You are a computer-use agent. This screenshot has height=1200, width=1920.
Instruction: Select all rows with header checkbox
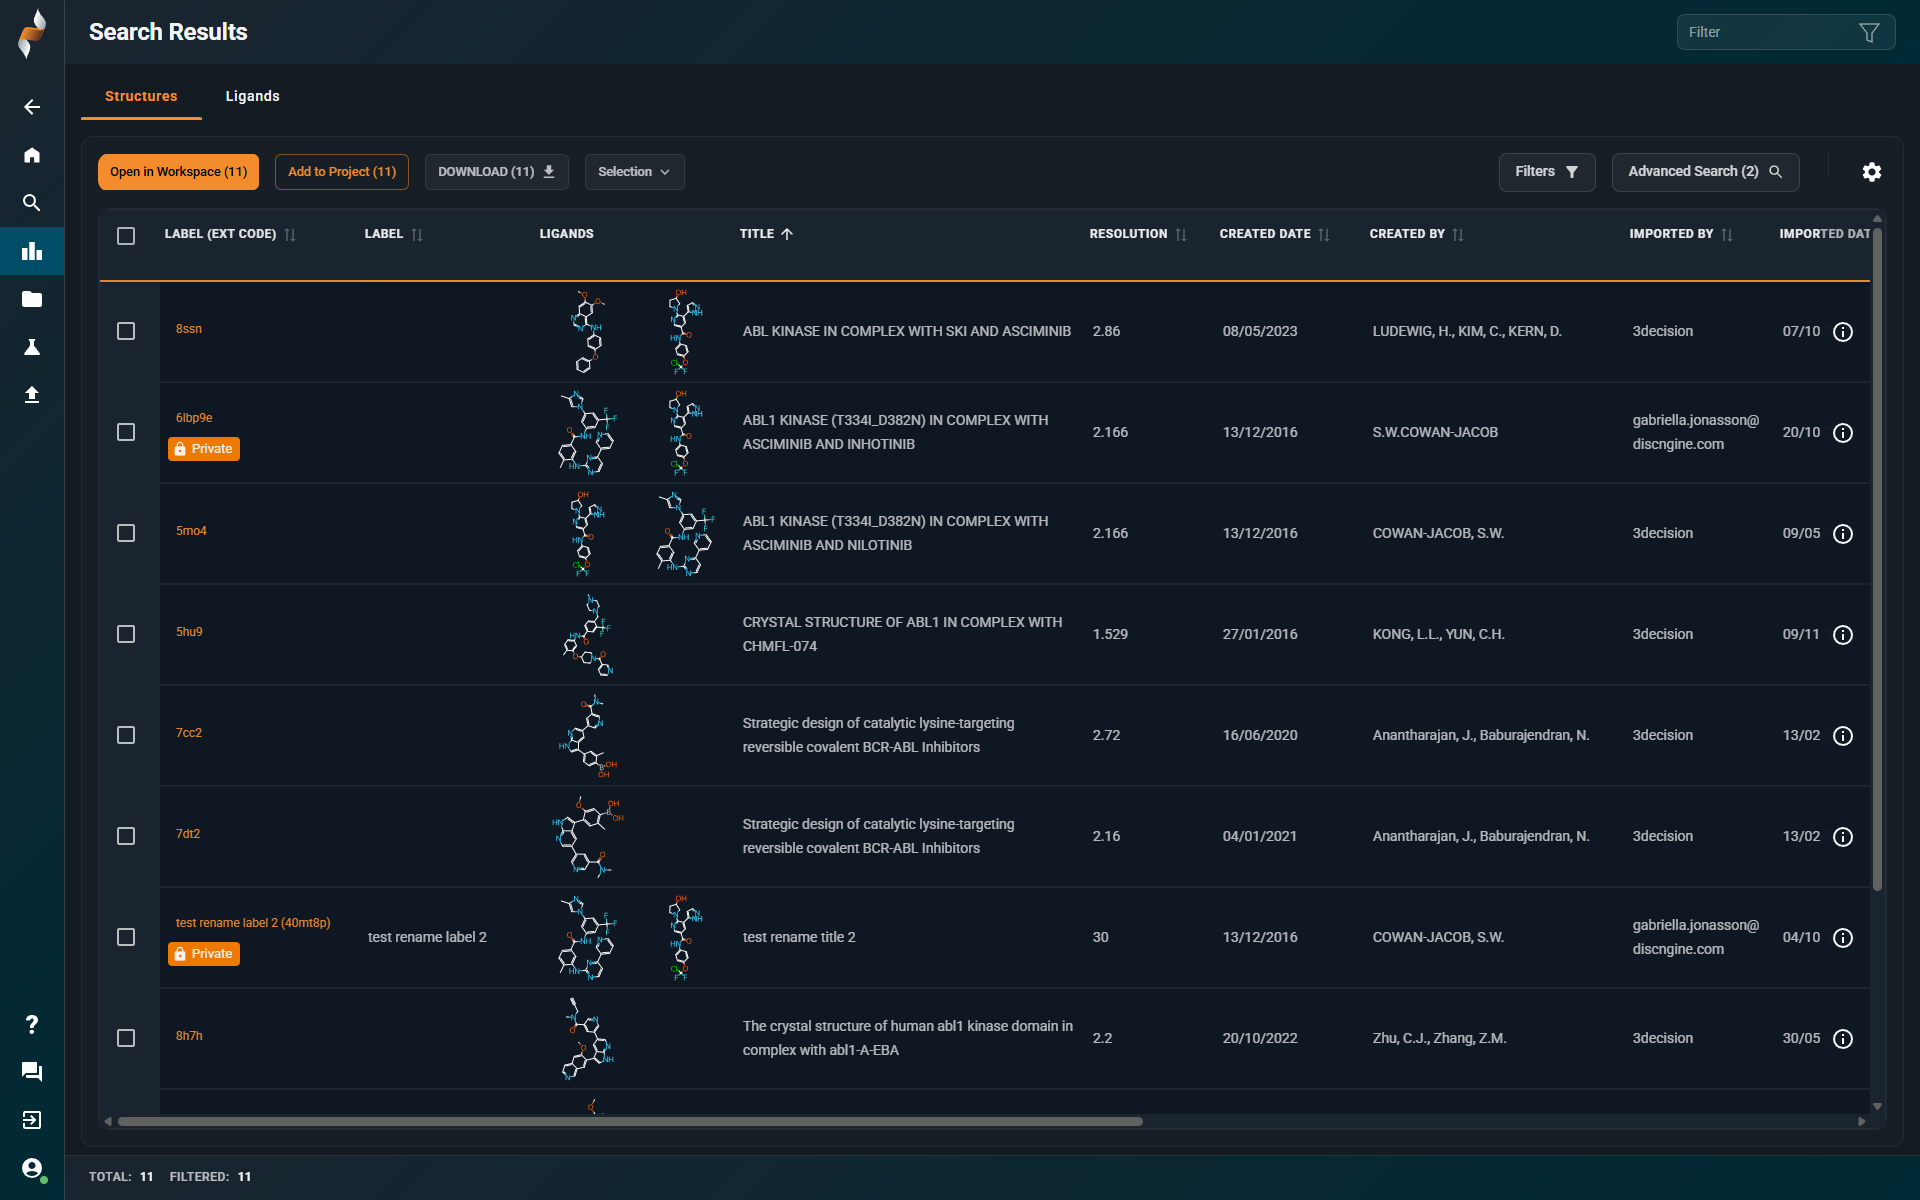[126, 236]
